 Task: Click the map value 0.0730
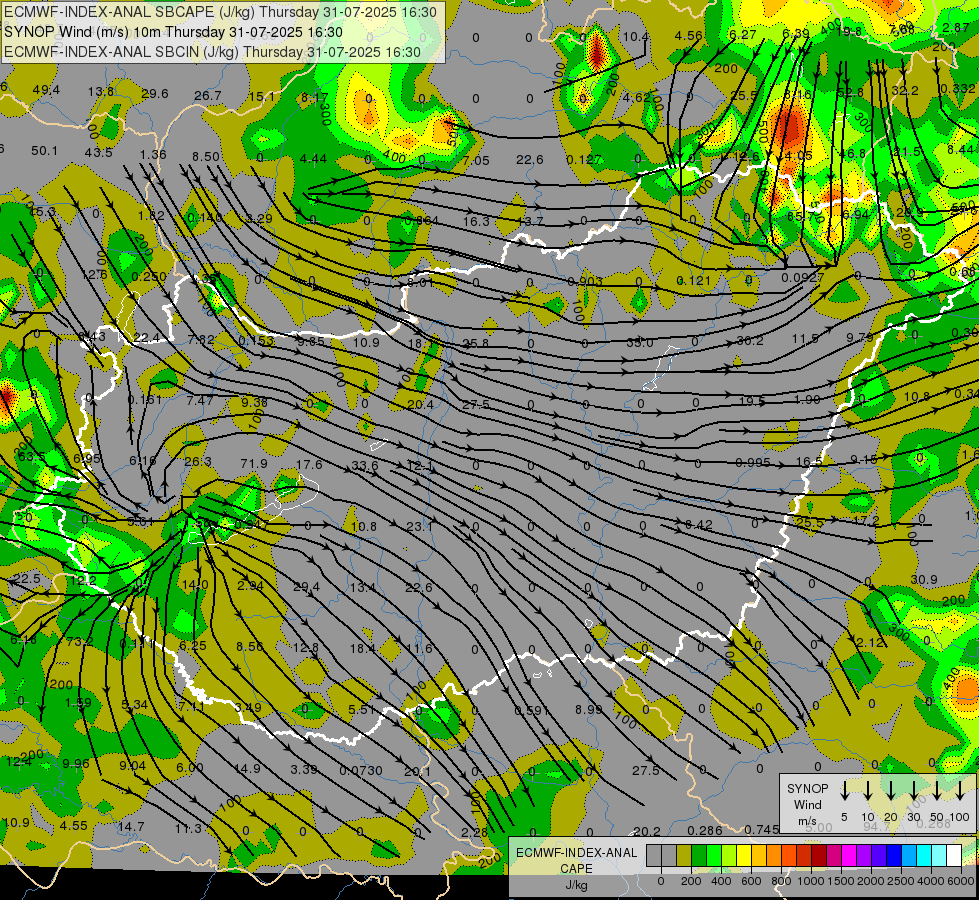point(361,770)
